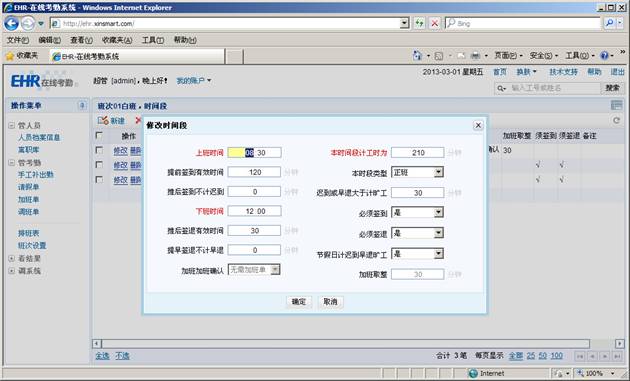Open the address bar URL history dropdown

(x=405, y=23)
